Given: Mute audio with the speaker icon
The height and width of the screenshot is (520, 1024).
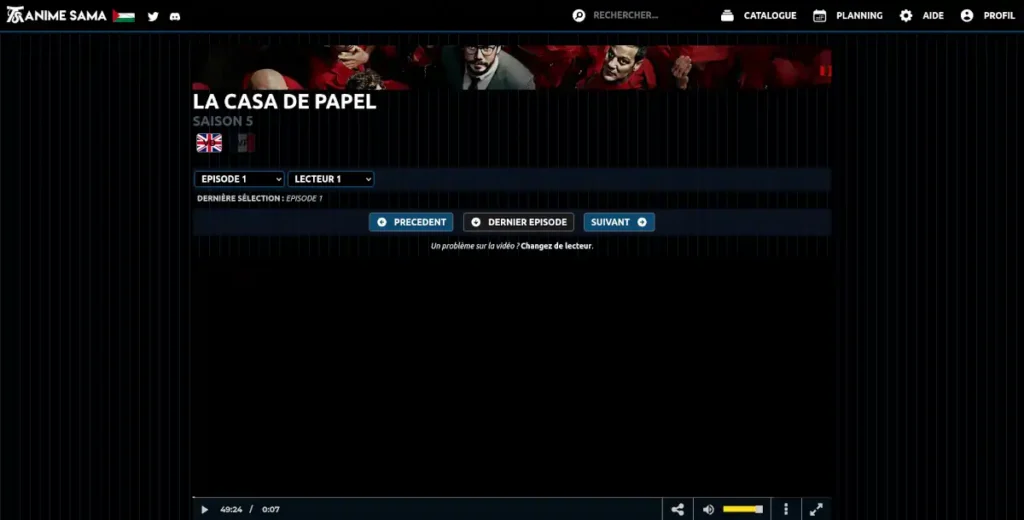Looking at the screenshot, I should coord(708,510).
